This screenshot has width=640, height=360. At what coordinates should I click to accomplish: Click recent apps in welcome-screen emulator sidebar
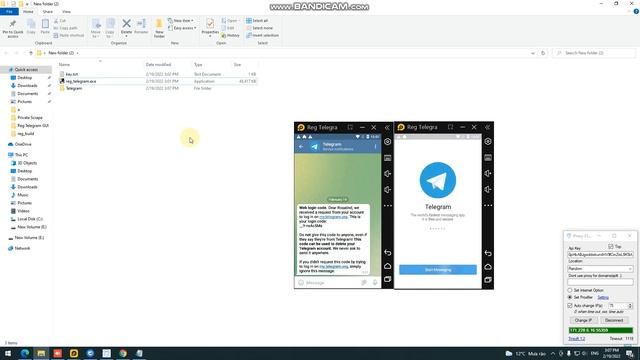coord(488,280)
